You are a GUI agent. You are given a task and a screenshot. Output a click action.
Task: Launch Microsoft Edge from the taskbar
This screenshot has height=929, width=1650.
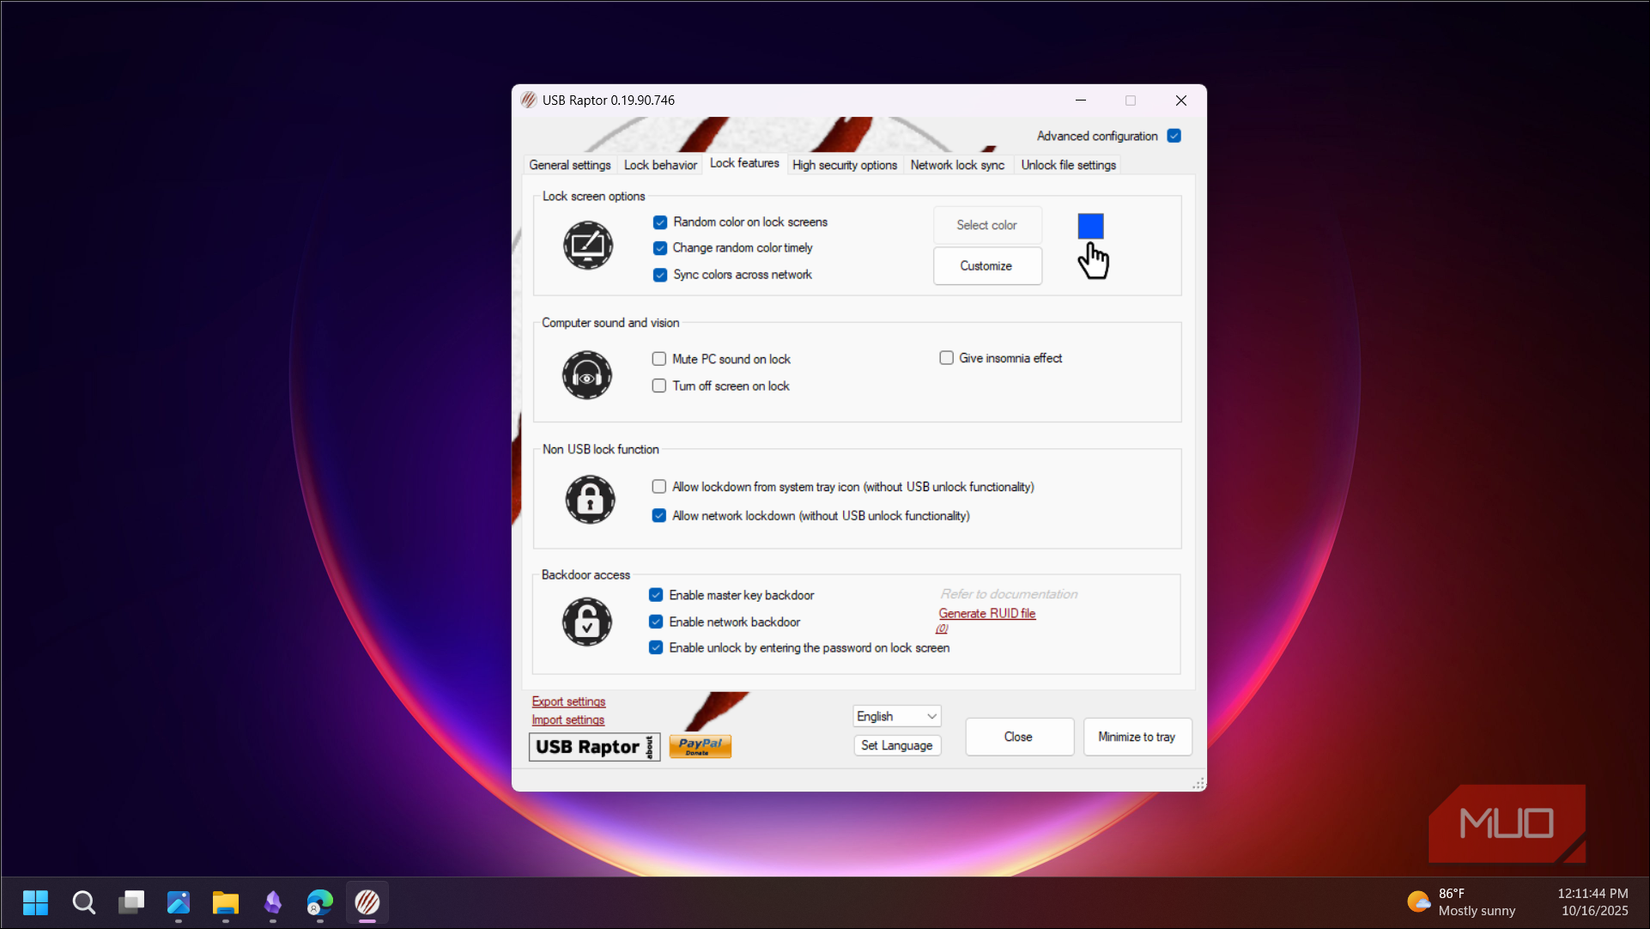320,902
